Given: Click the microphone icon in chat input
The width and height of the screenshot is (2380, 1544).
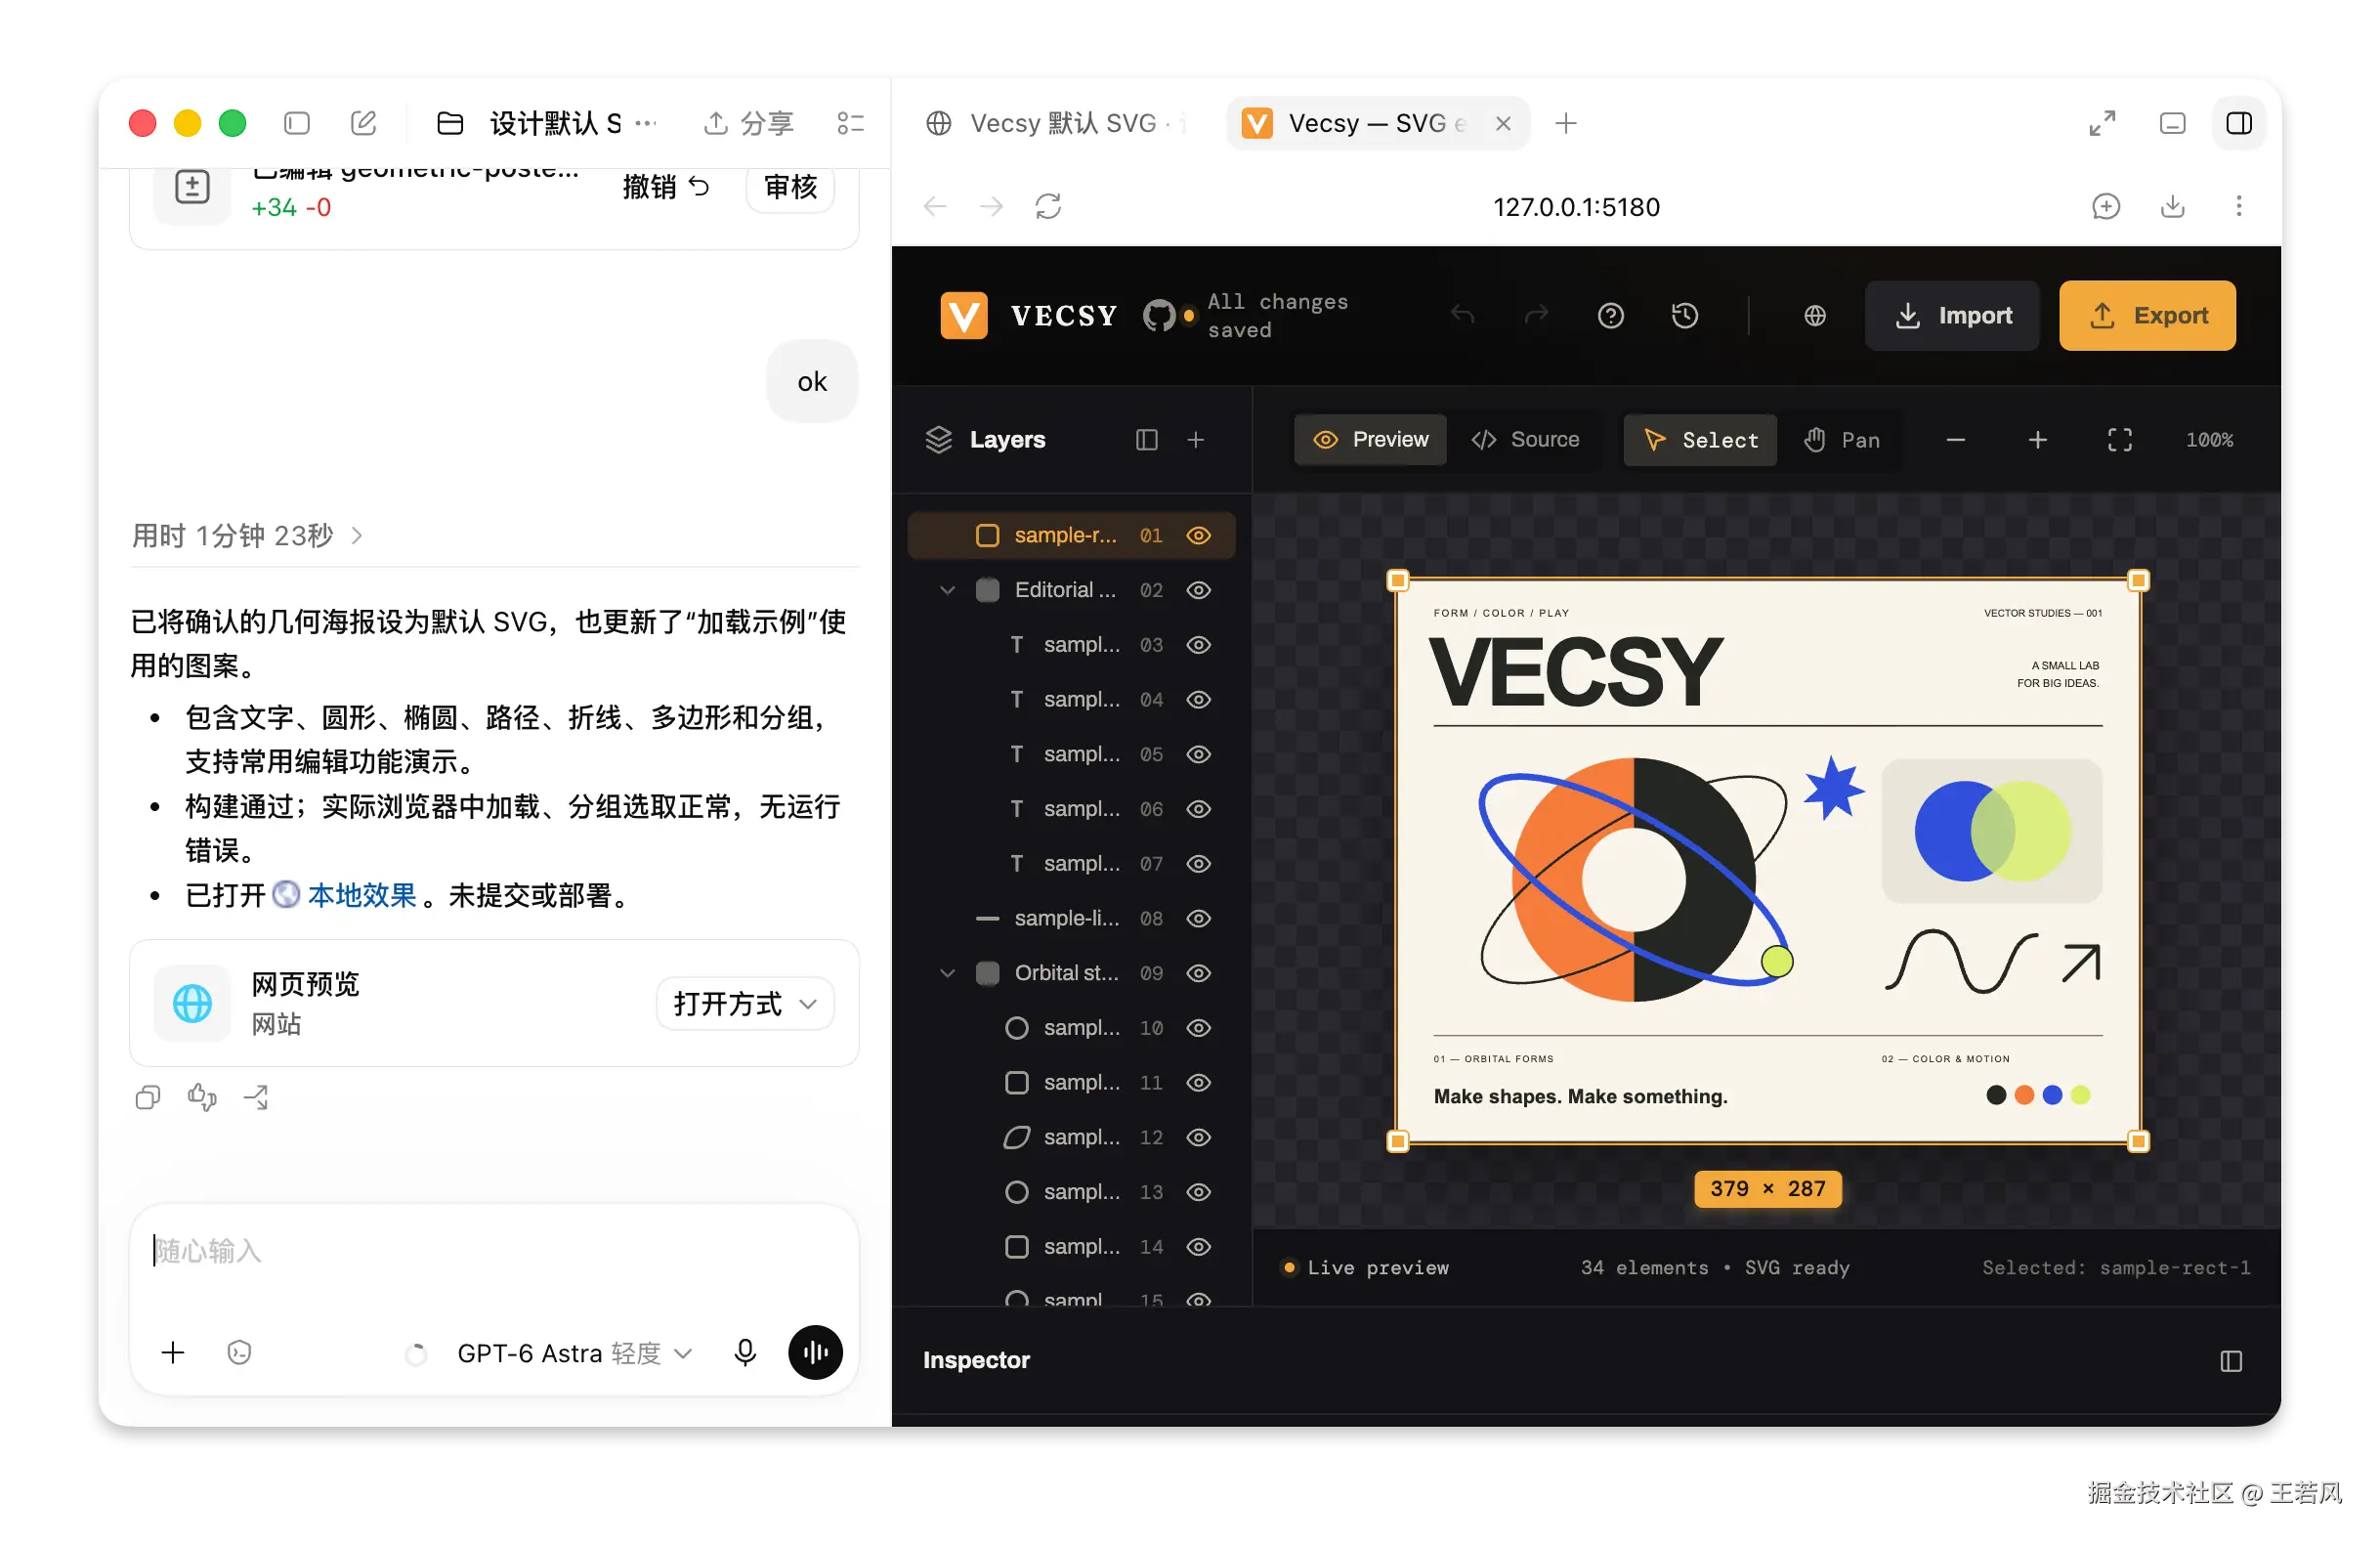Looking at the screenshot, I should click(745, 1353).
